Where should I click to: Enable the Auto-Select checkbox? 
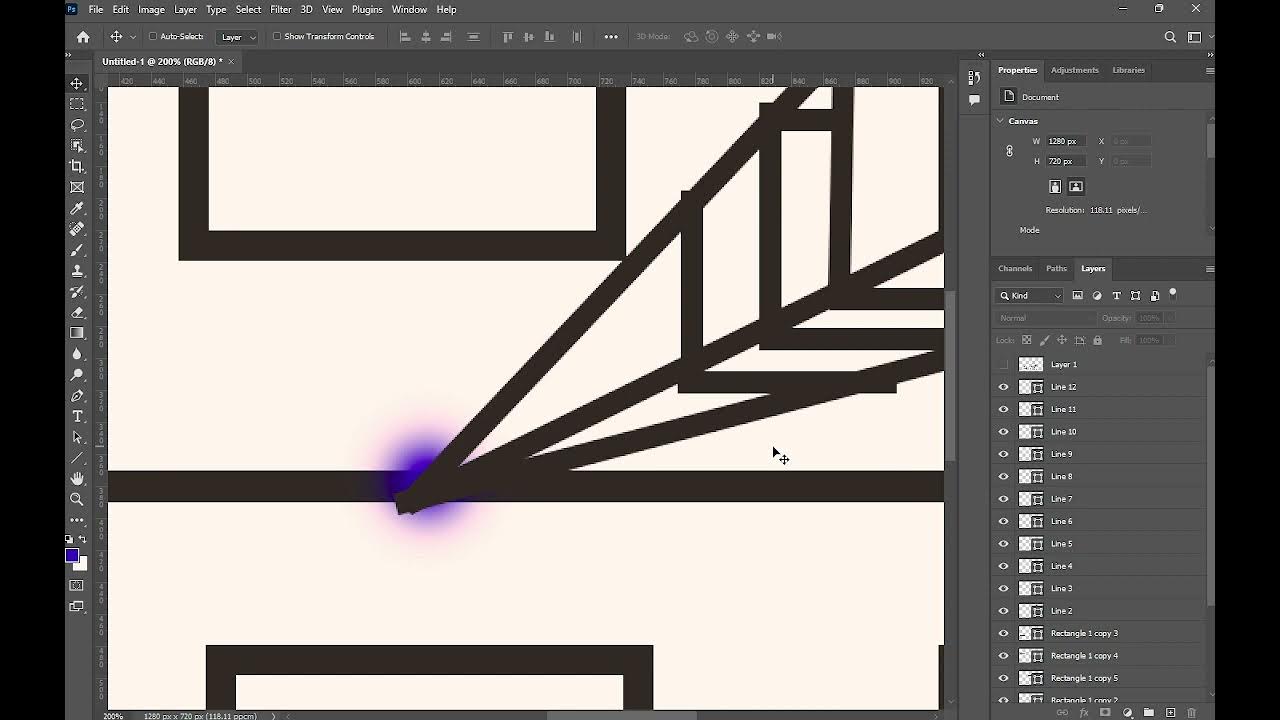[x=153, y=37]
